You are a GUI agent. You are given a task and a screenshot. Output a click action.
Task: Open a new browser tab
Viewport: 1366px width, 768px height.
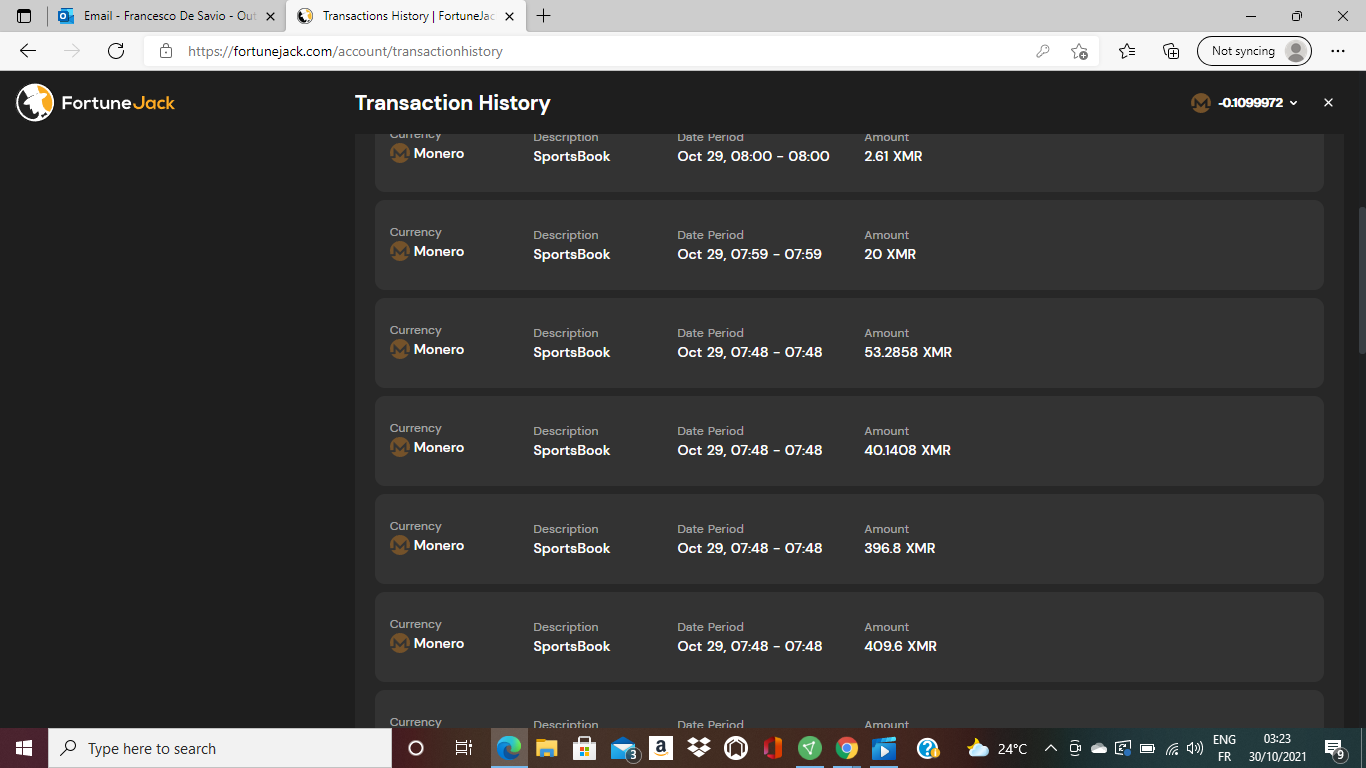544,16
